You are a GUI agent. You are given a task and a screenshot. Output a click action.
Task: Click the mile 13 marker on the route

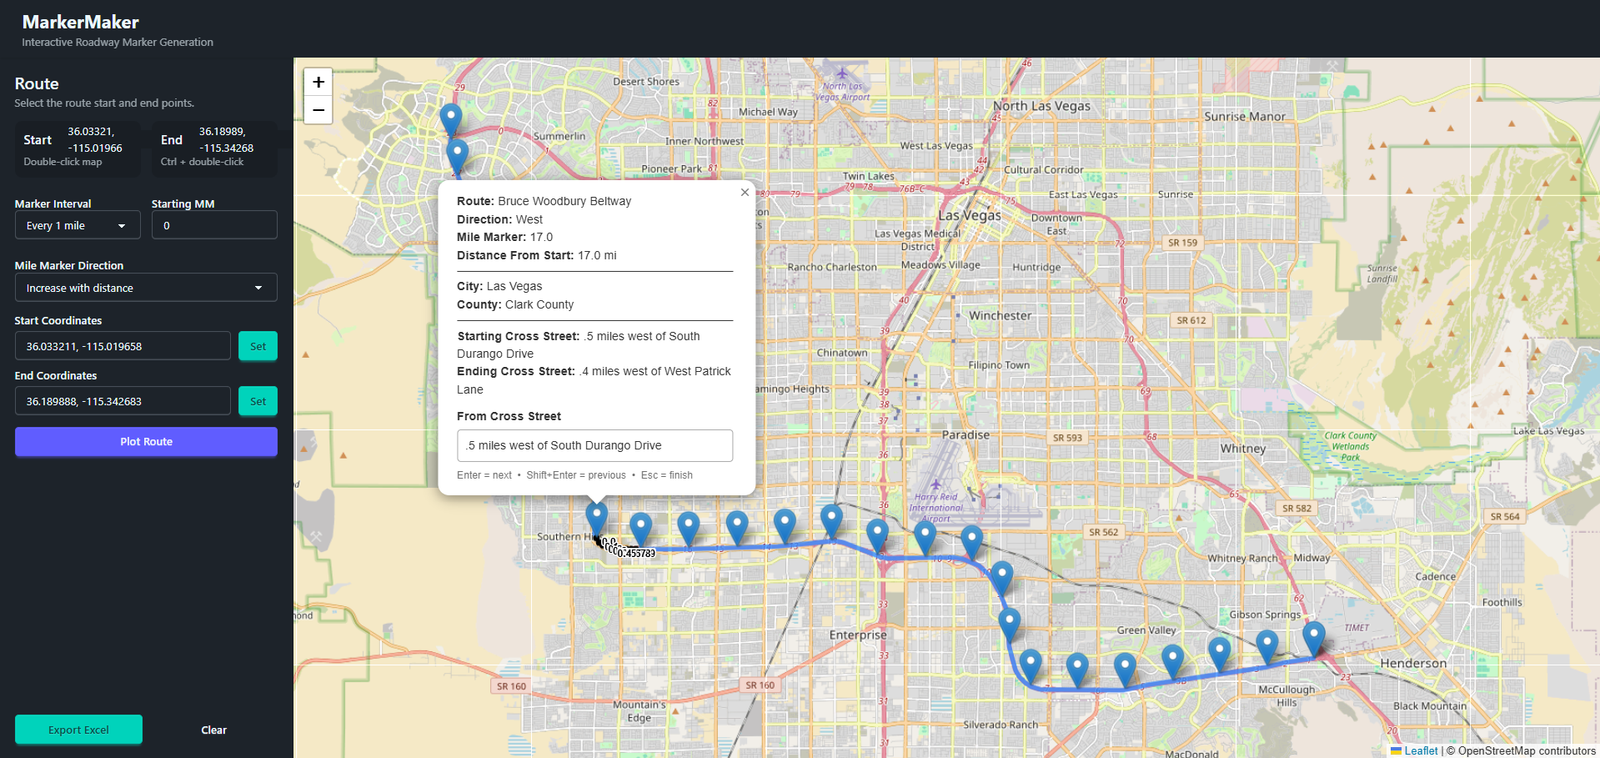point(785,526)
